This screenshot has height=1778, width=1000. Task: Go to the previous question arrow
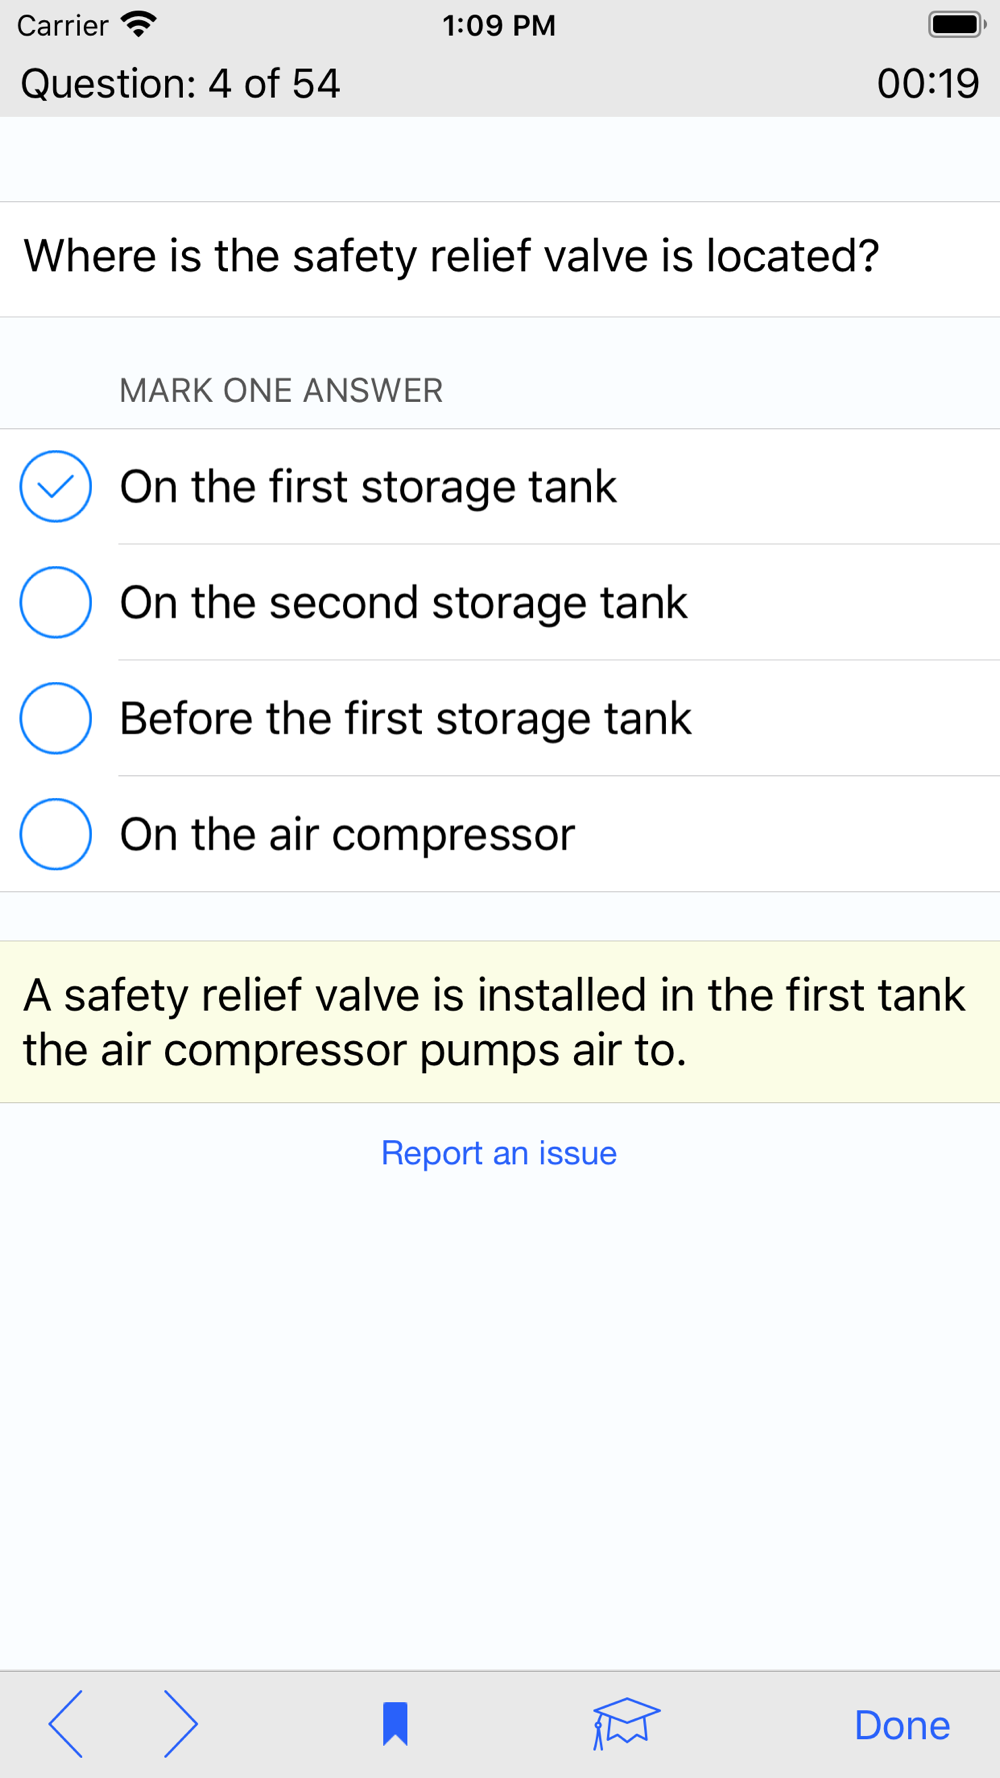66,1724
